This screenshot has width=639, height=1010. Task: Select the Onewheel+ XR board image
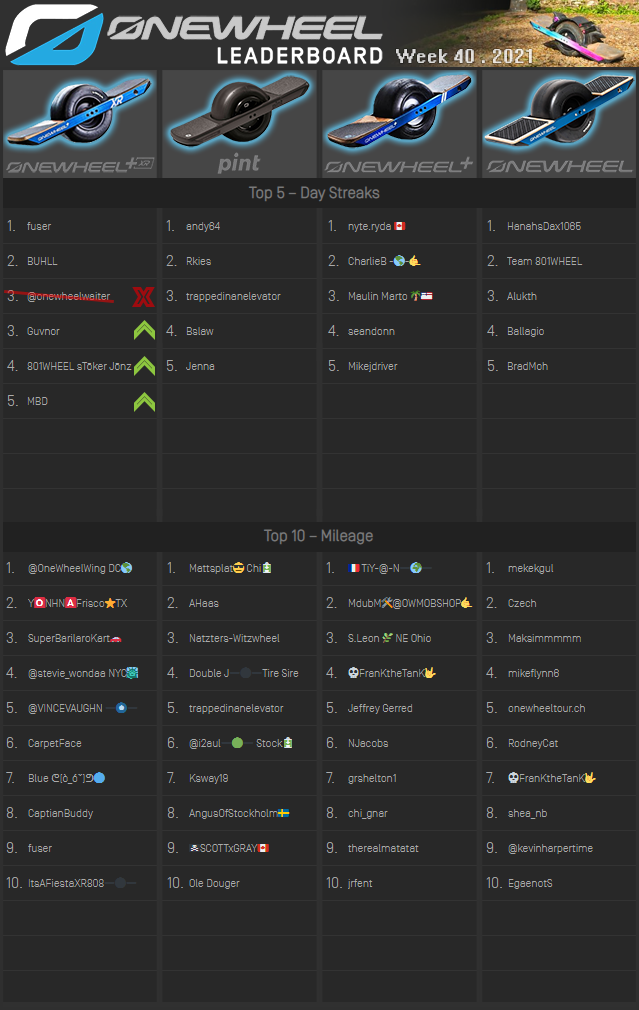80,123
